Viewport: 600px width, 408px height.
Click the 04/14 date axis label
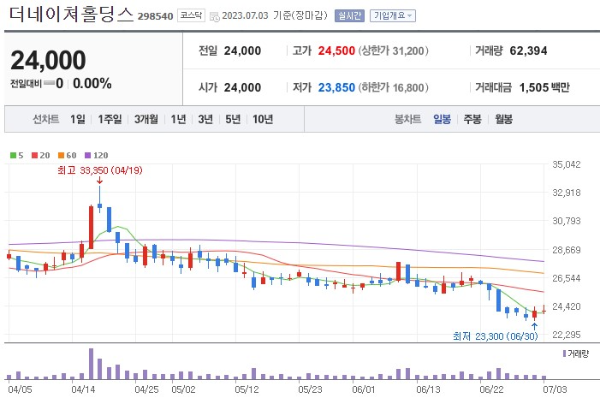(x=83, y=390)
